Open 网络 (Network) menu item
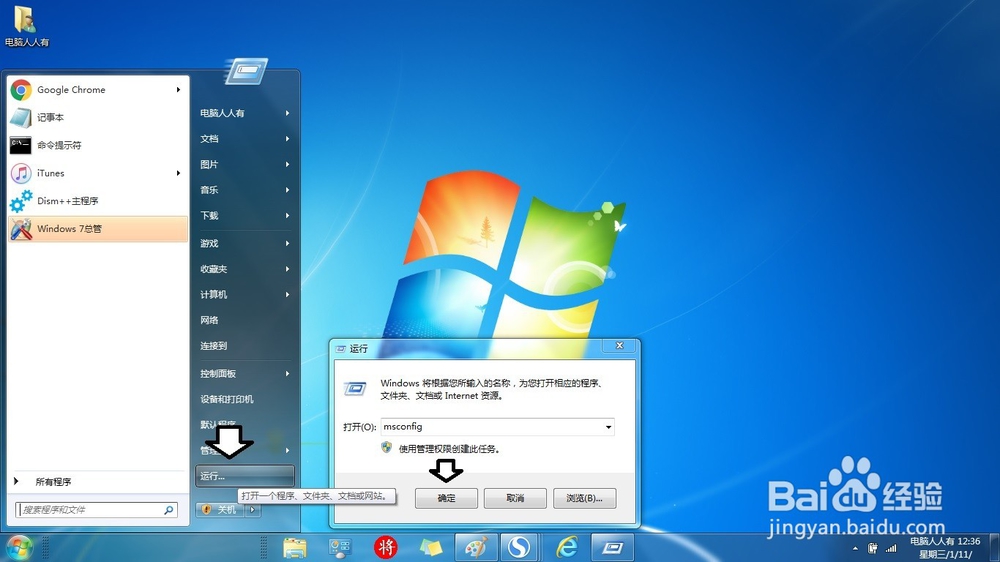The image size is (1000, 562). (245, 320)
